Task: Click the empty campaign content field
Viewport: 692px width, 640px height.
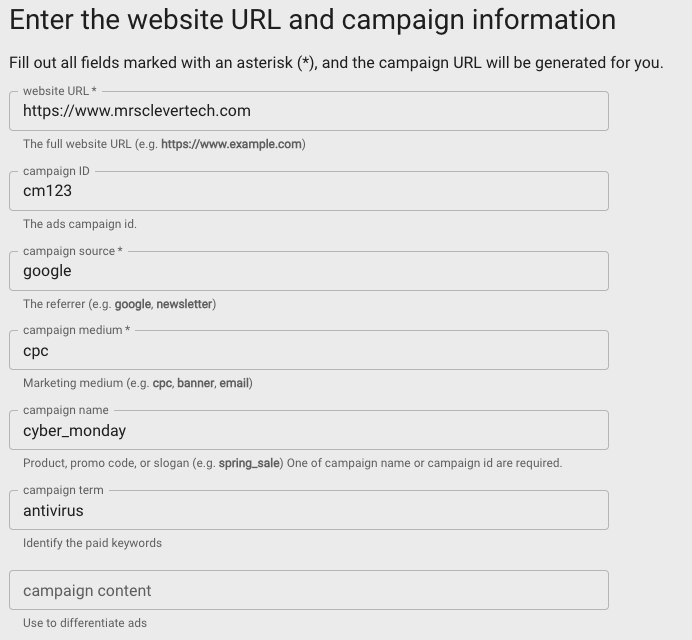Action: [308, 591]
